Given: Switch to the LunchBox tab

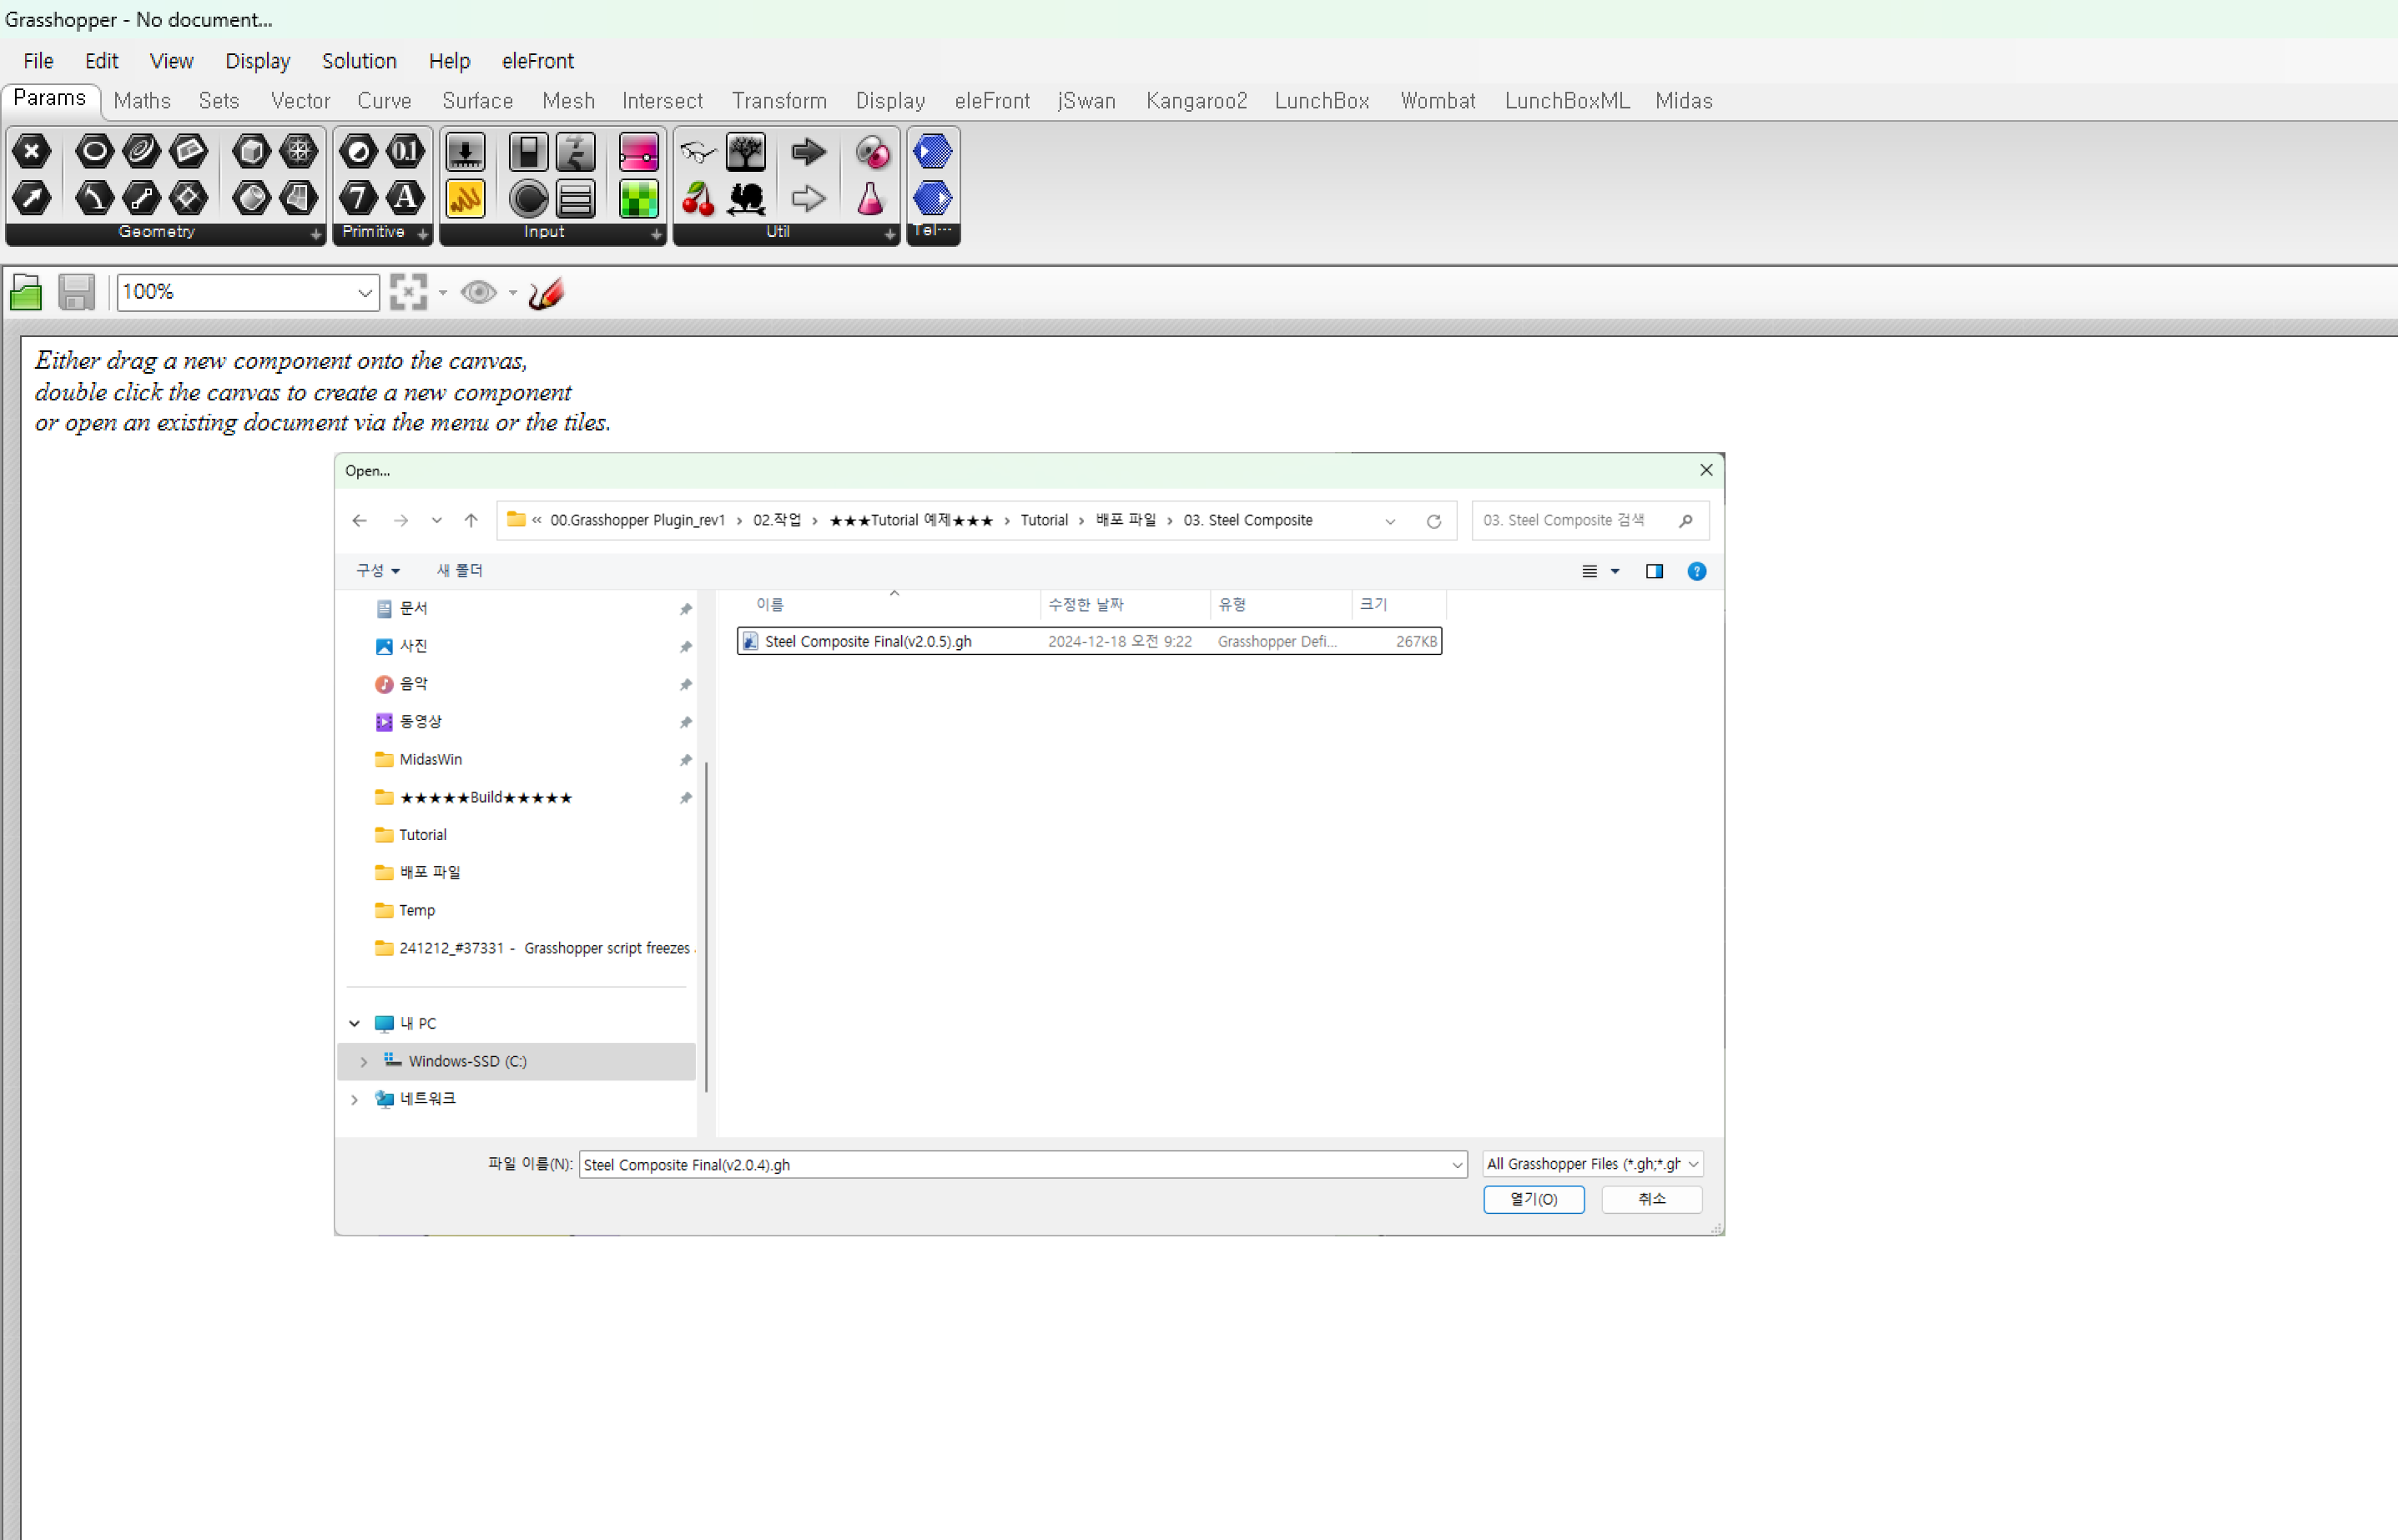Looking at the screenshot, I should (1322, 101).
